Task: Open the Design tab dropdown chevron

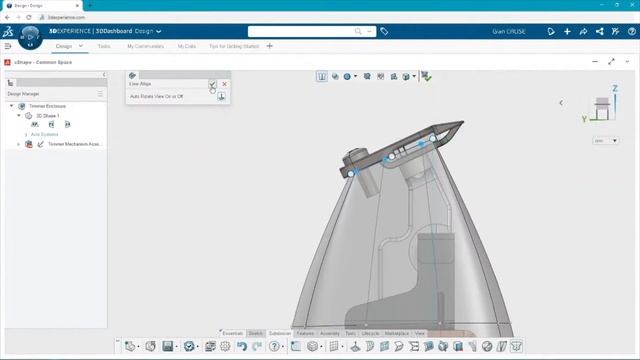Action: coord(80,46)
